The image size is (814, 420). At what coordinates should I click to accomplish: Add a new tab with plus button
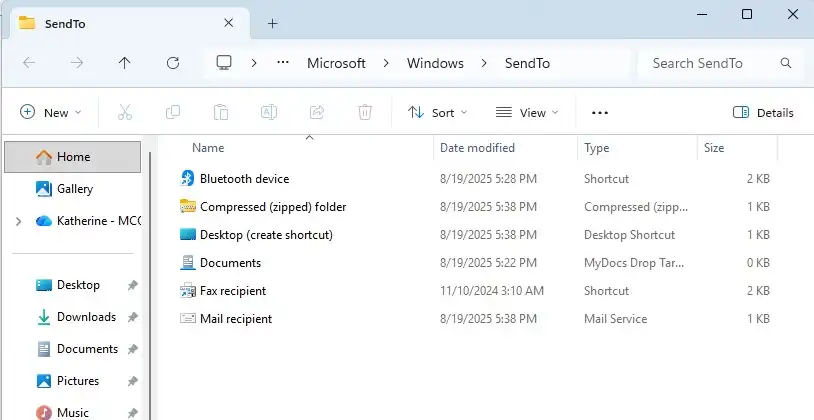click(x=272, y=23)
